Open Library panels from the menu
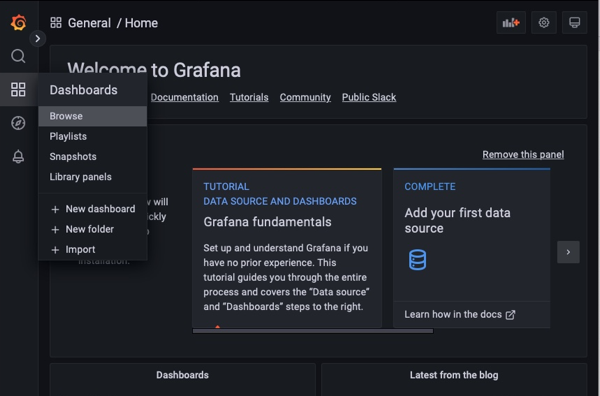The image size is (600, 396). pyautogui.click(x=93, y=177)
